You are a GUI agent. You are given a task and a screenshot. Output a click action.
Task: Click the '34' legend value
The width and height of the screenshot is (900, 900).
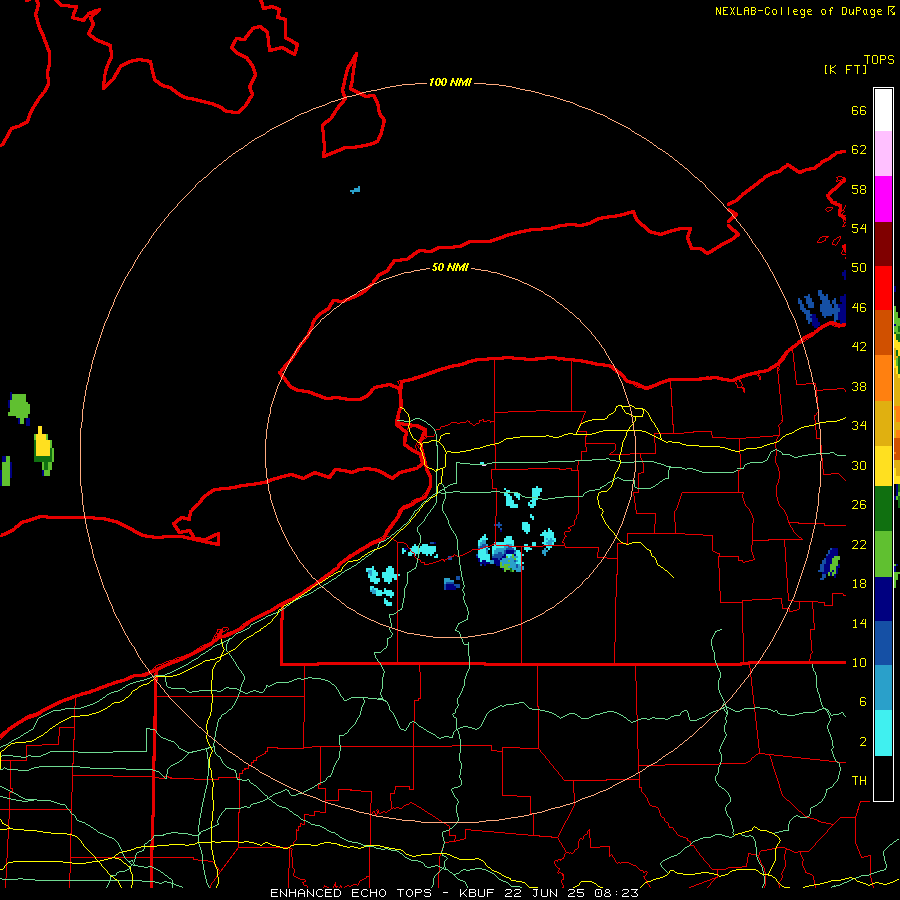(859, 425)
